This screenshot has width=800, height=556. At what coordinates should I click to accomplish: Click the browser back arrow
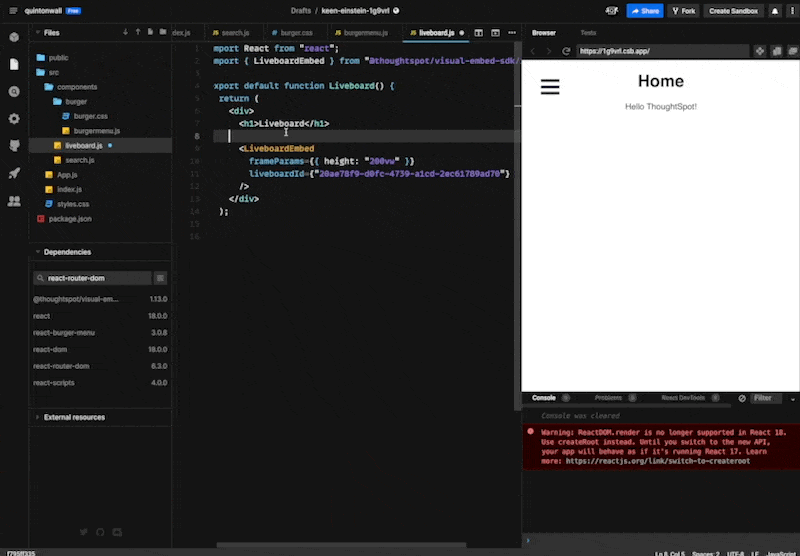(x=533, y=51)
